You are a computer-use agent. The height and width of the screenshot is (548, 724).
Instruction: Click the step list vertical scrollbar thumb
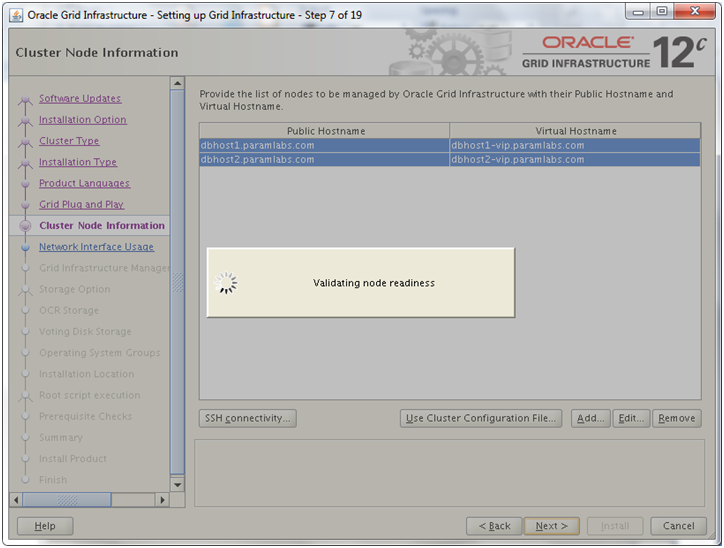(177, 282)
